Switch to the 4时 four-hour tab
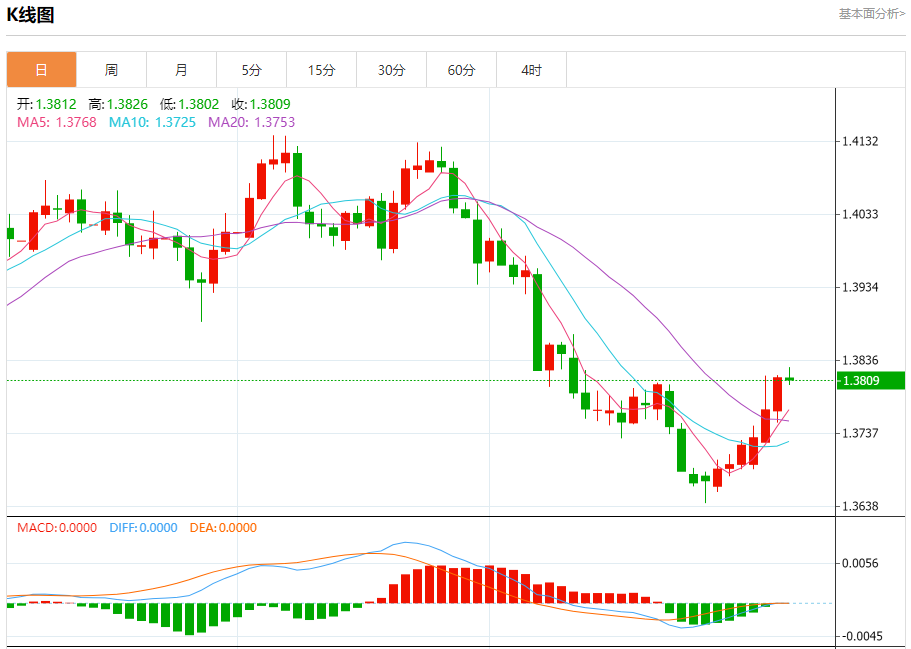911x649 pixels. [531, 70]
